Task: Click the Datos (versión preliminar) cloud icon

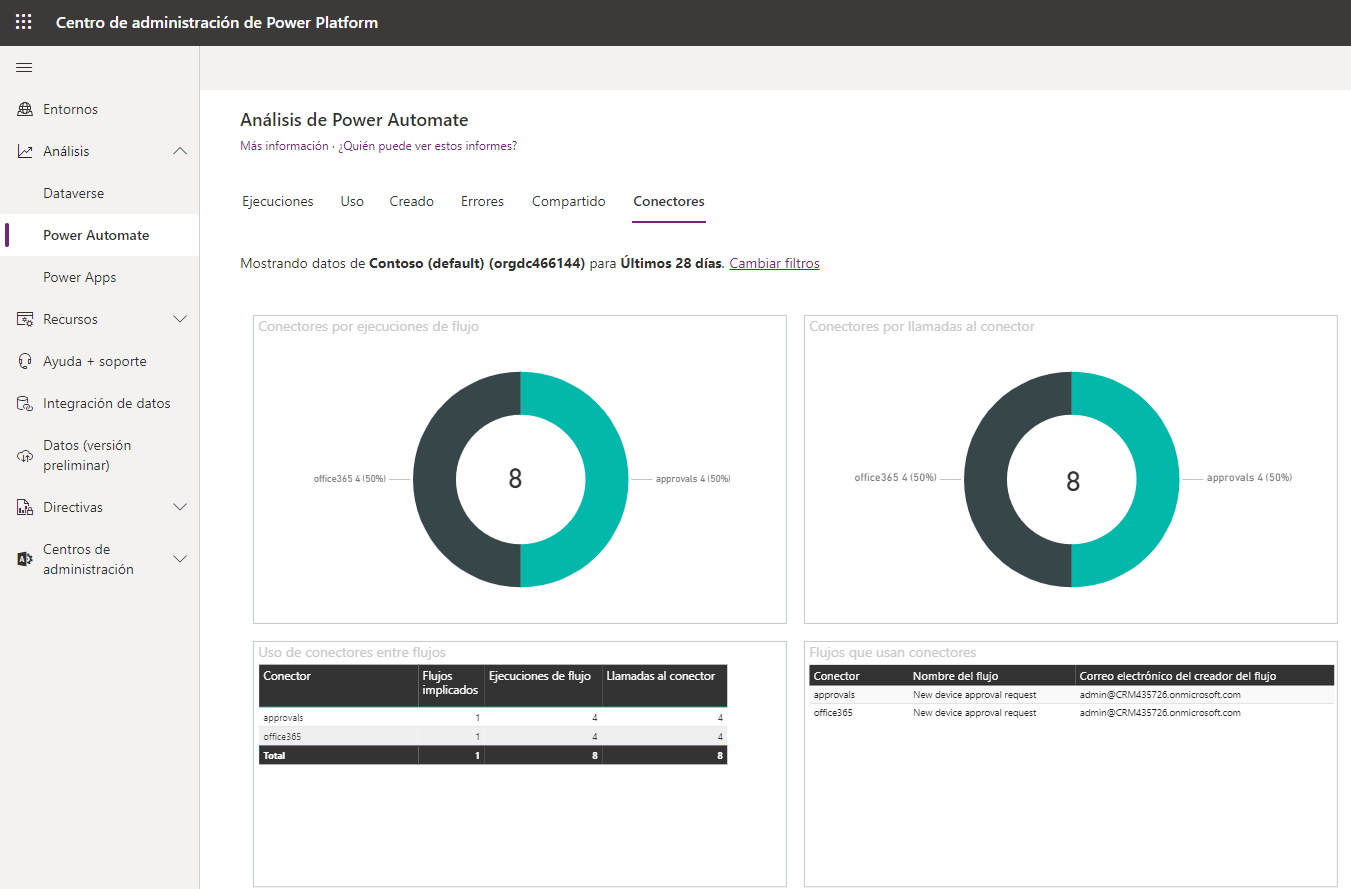Action: tap(25, 456)
